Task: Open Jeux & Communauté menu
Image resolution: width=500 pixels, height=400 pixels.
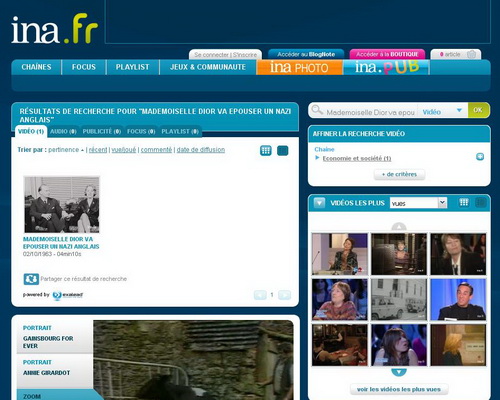Action: 208,67
